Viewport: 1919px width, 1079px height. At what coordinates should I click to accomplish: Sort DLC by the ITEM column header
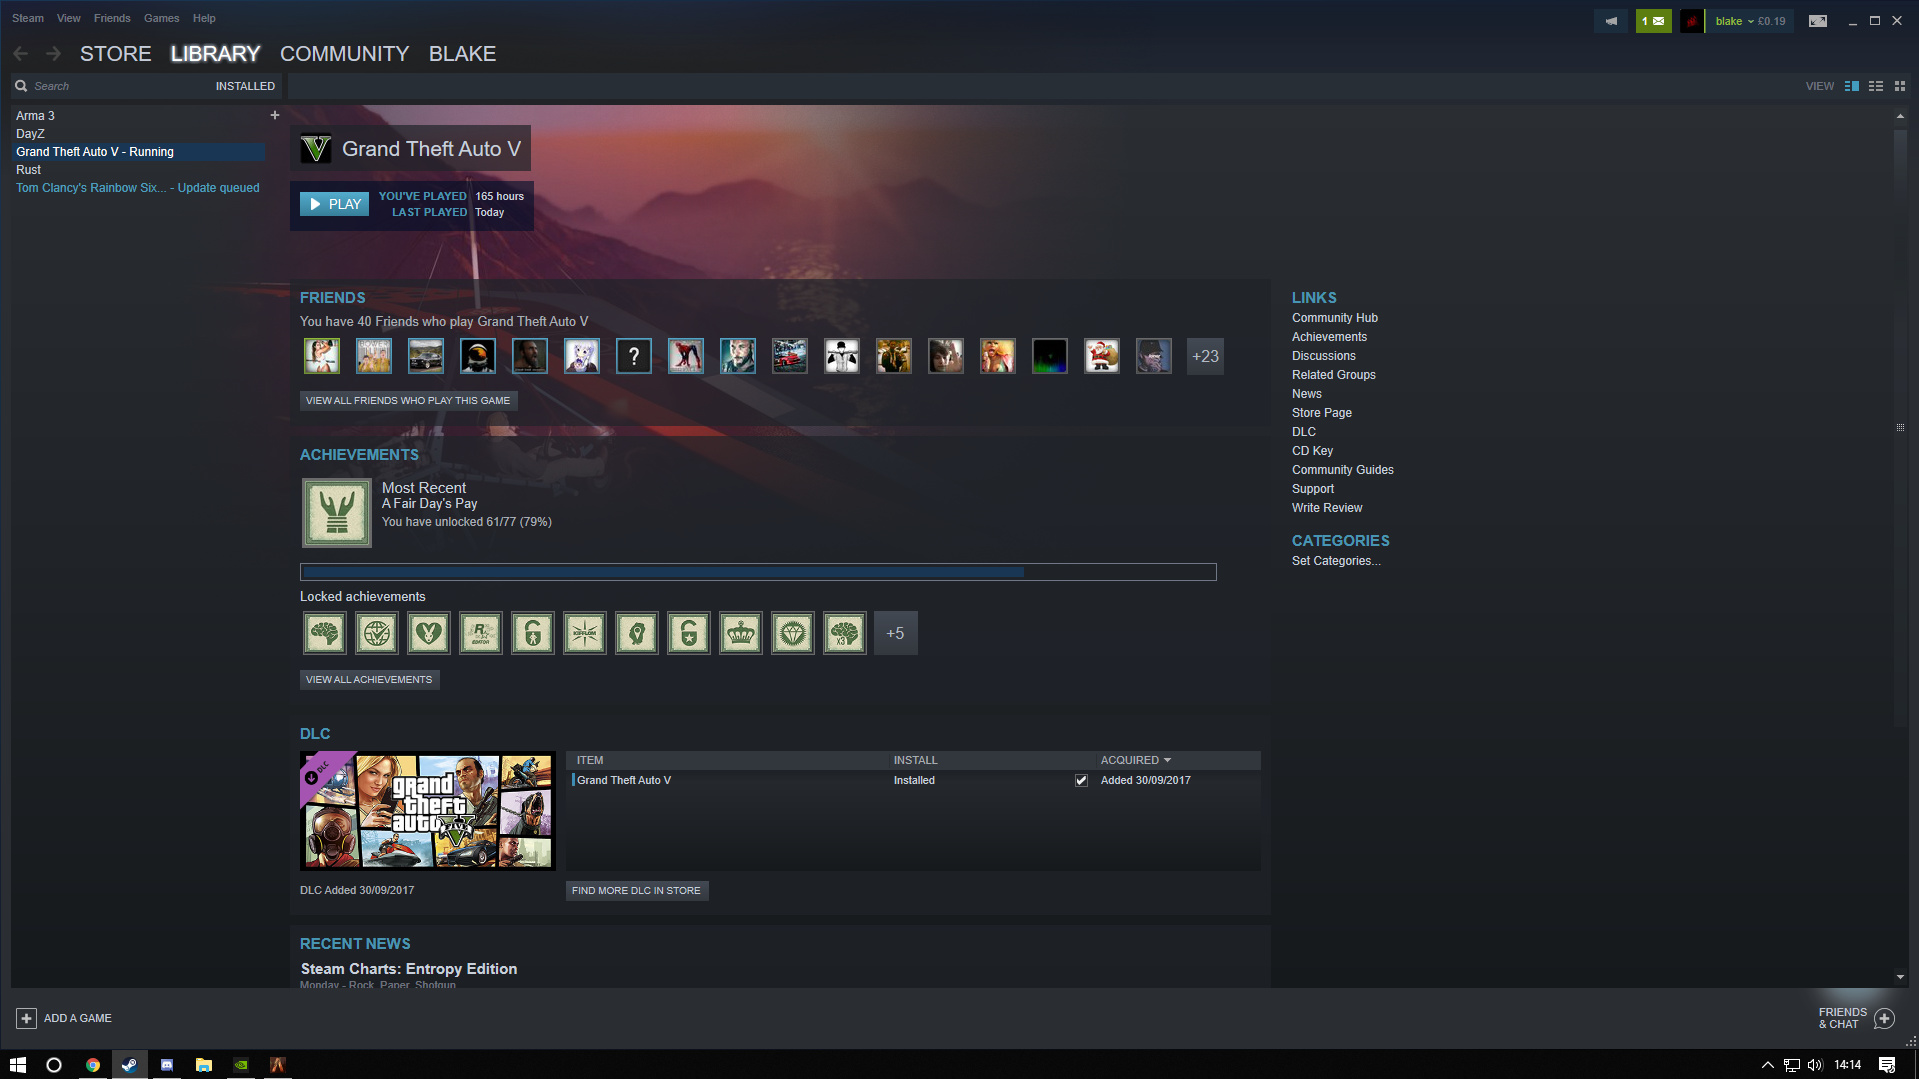[x=590, y=760]
